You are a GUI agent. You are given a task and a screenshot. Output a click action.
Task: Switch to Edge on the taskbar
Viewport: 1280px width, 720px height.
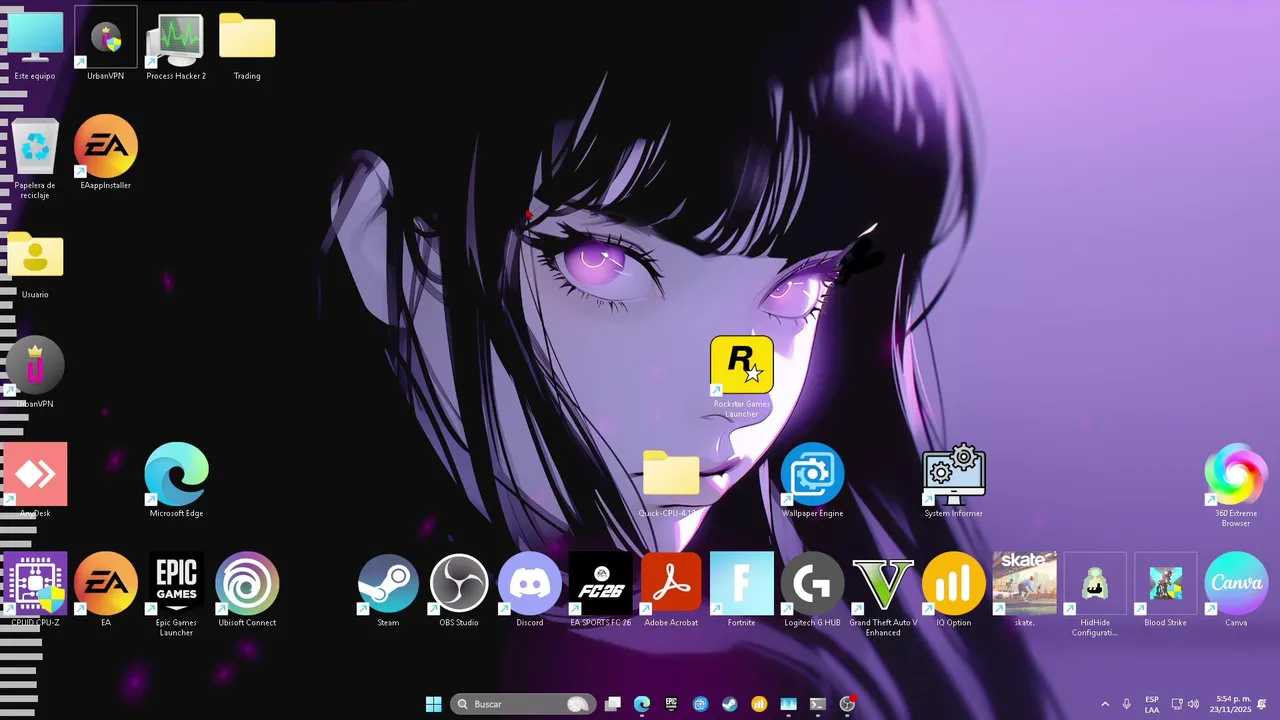click(642, 704)
